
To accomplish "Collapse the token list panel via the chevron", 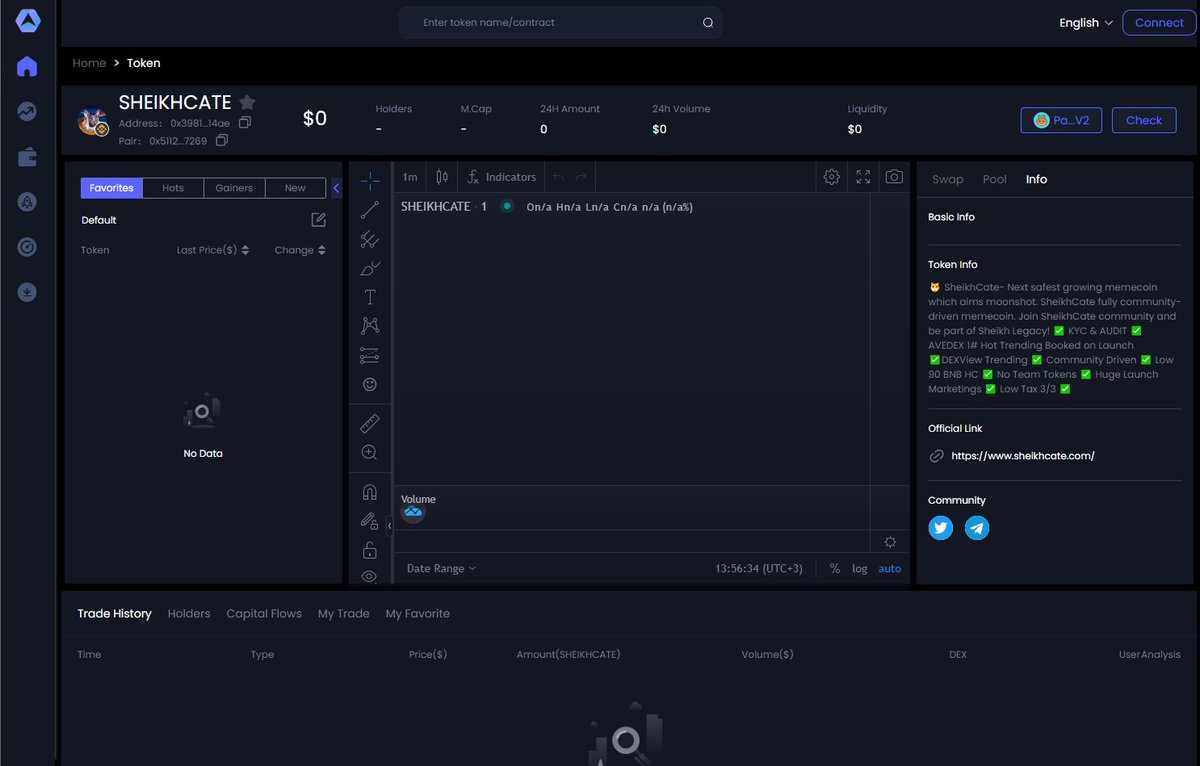I will (x=336, y=186).
